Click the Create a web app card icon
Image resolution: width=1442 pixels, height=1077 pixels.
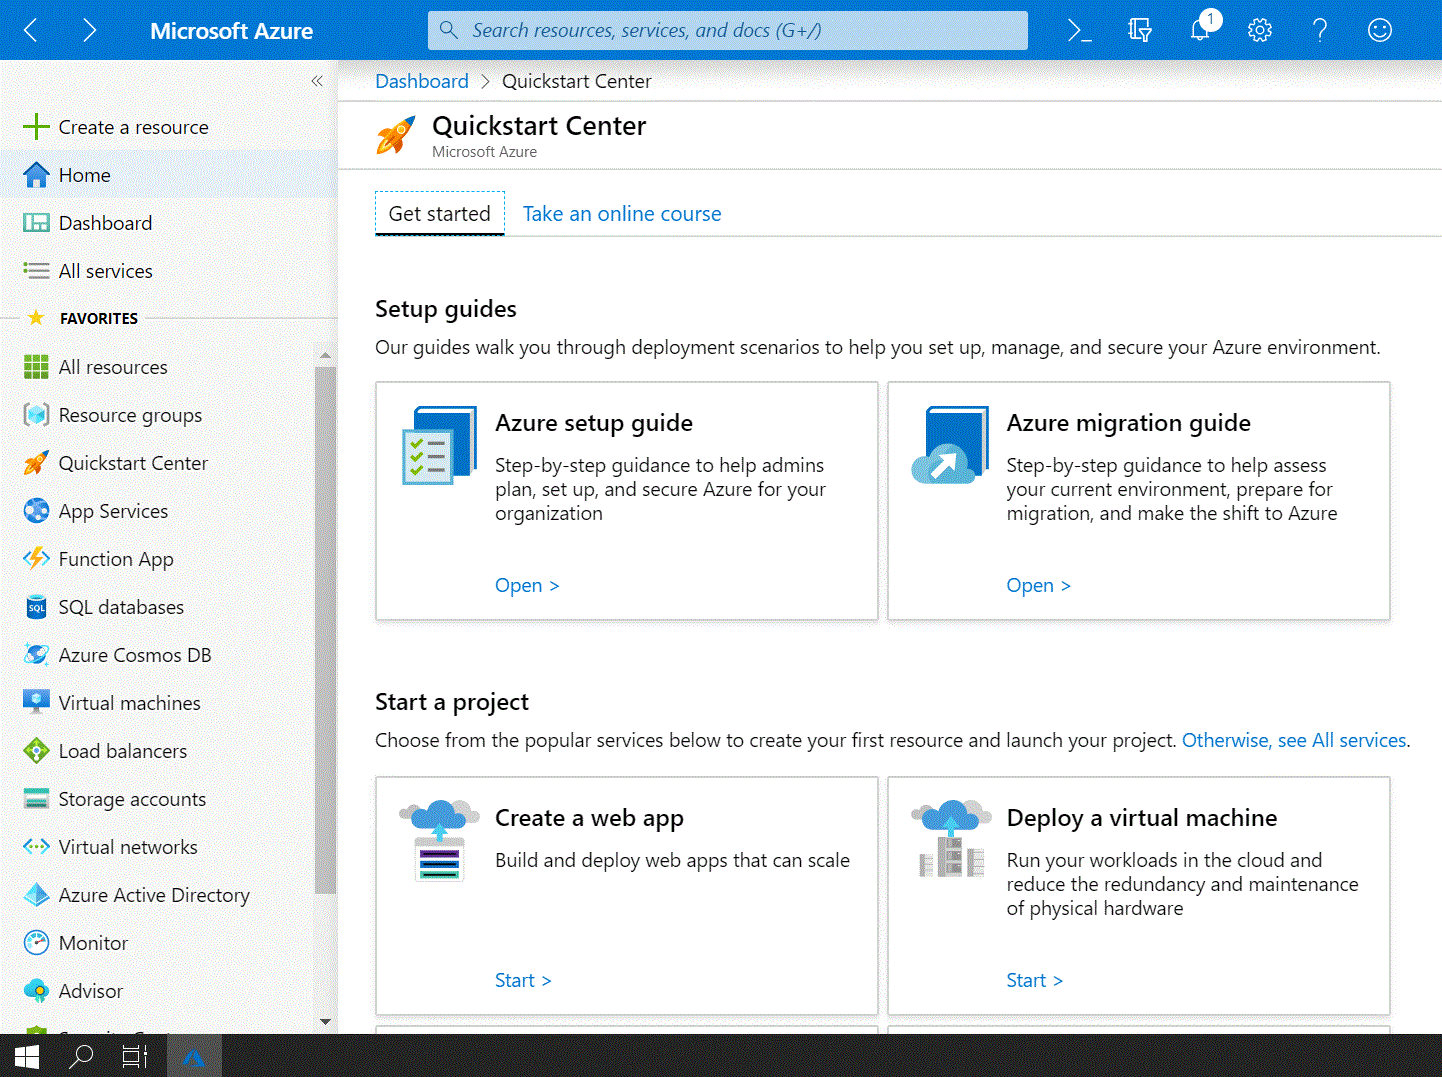(439, 840)
